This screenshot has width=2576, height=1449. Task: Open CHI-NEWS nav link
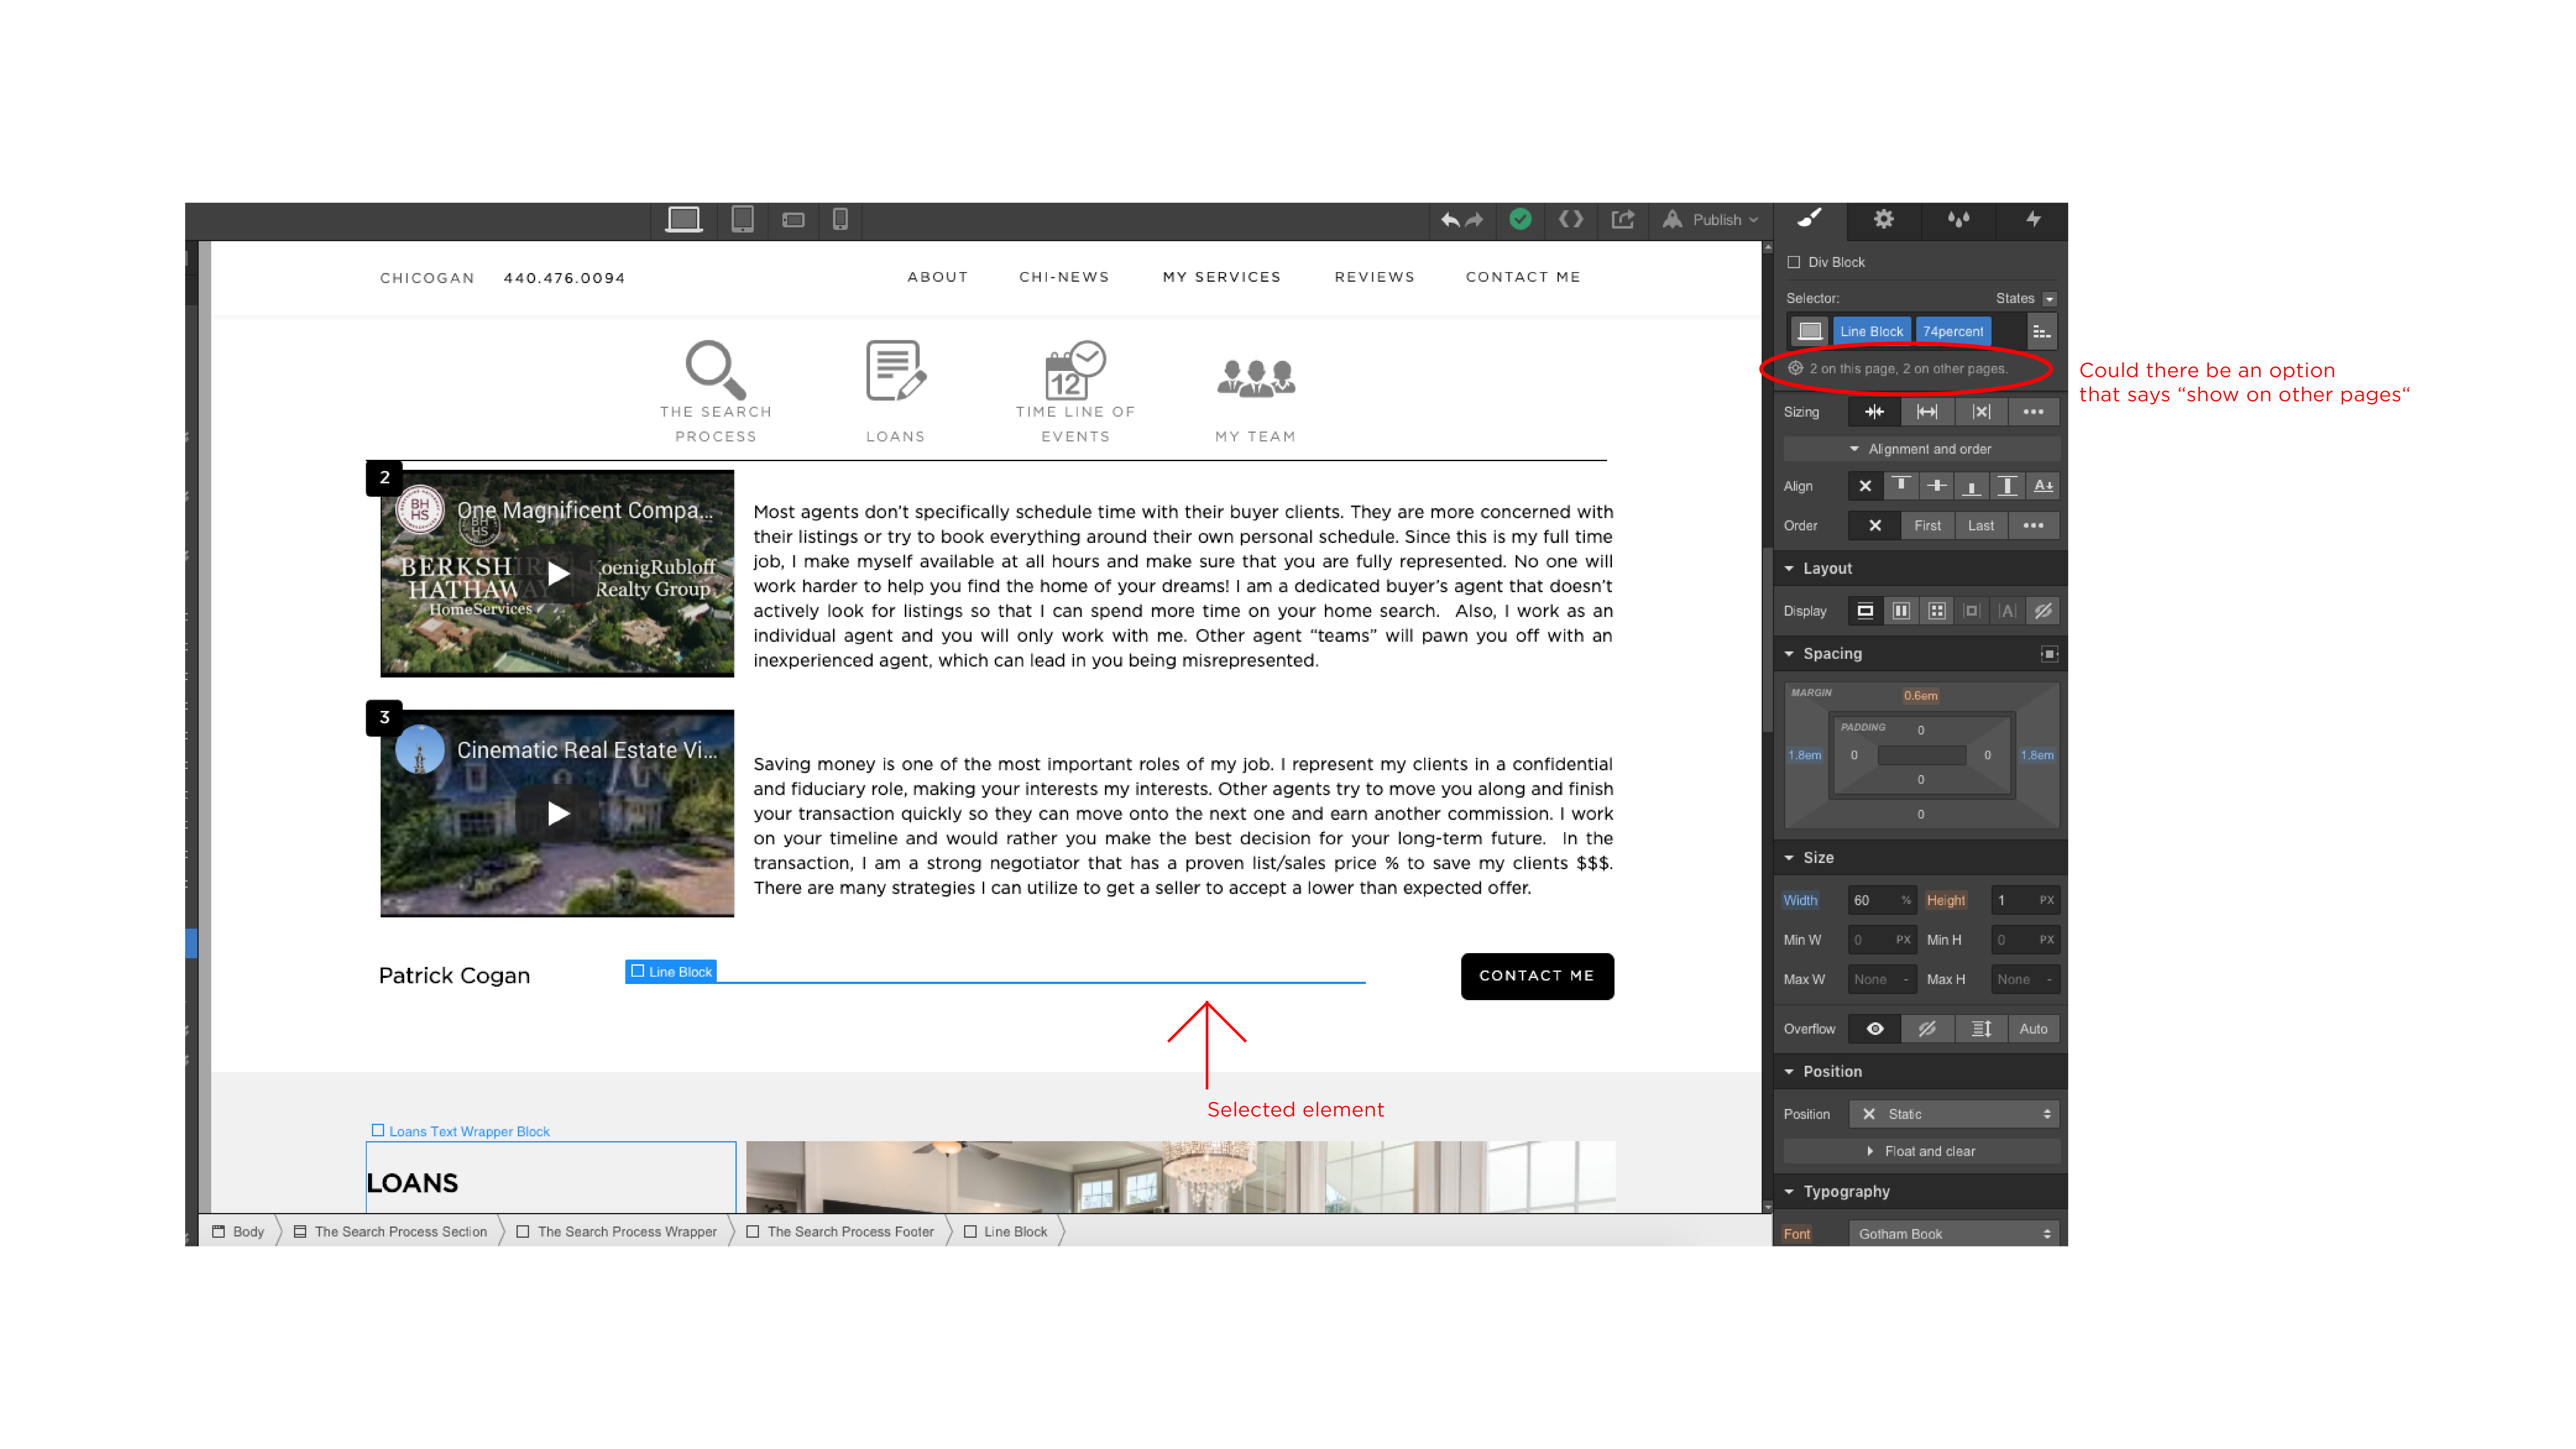point(1064,277)
